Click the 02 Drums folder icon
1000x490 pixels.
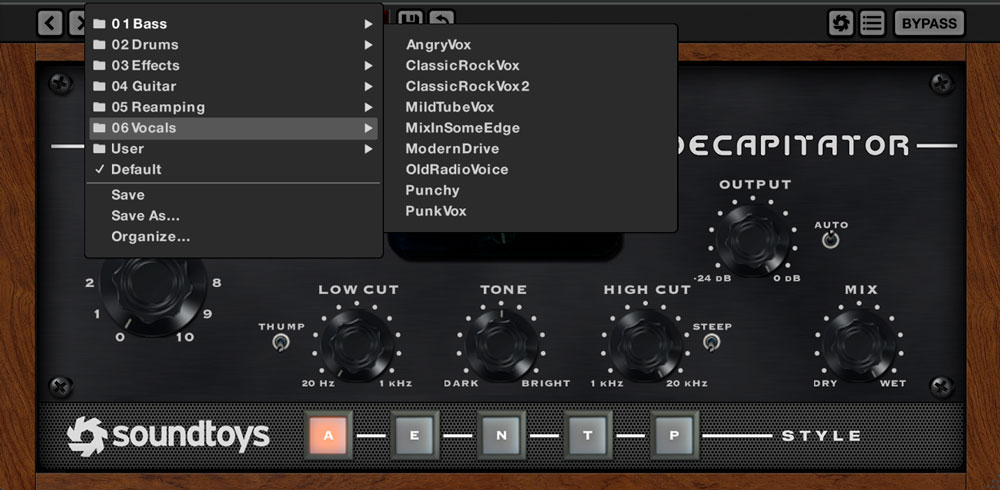(x=99, y=45)
